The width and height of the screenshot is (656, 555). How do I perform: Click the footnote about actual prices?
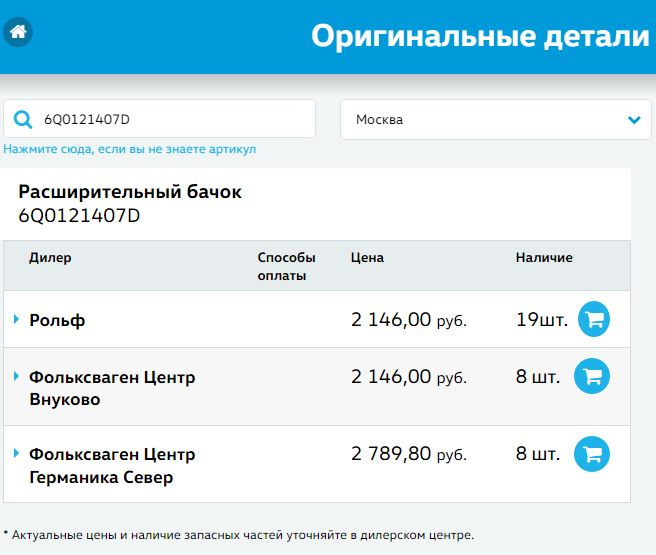(239, 535)
